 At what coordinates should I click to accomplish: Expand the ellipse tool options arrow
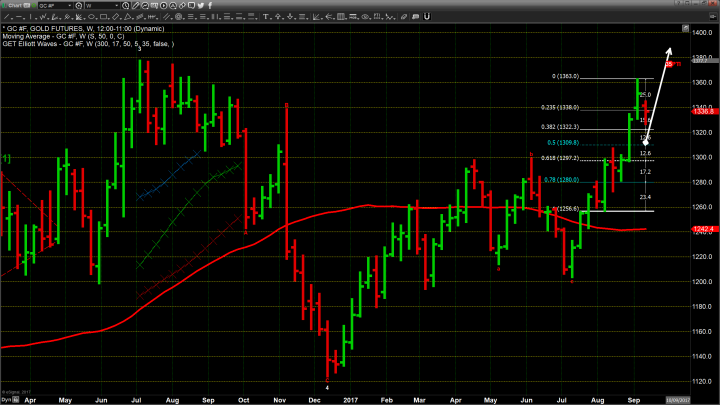97,19
